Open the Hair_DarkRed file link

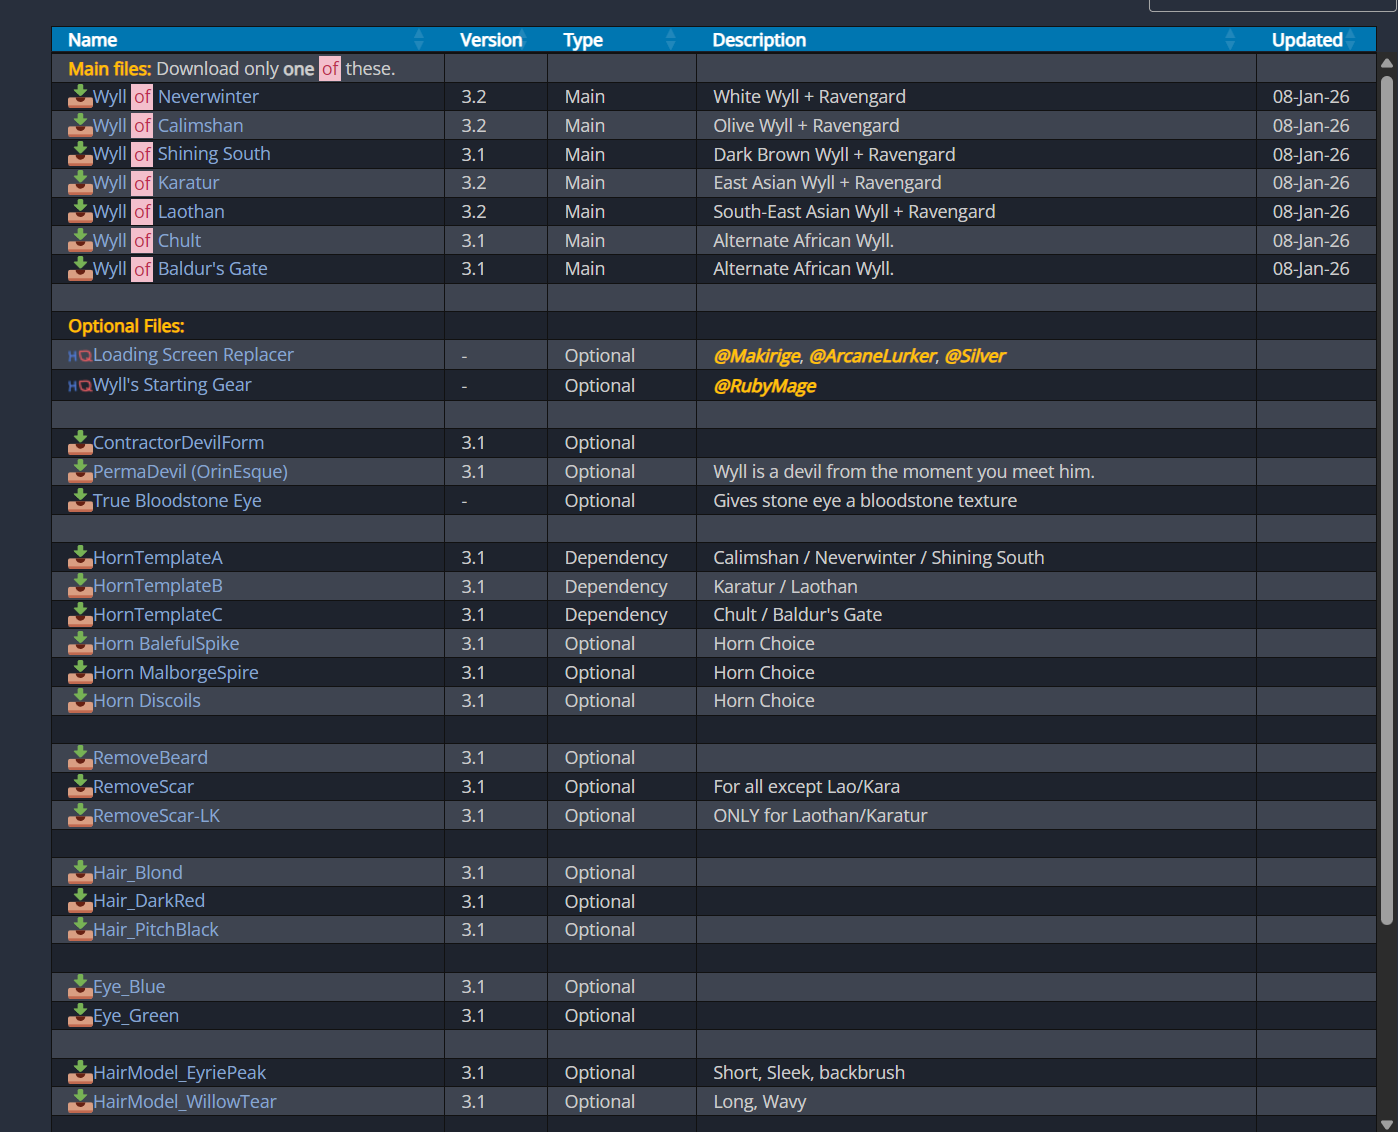pos(149,901)
